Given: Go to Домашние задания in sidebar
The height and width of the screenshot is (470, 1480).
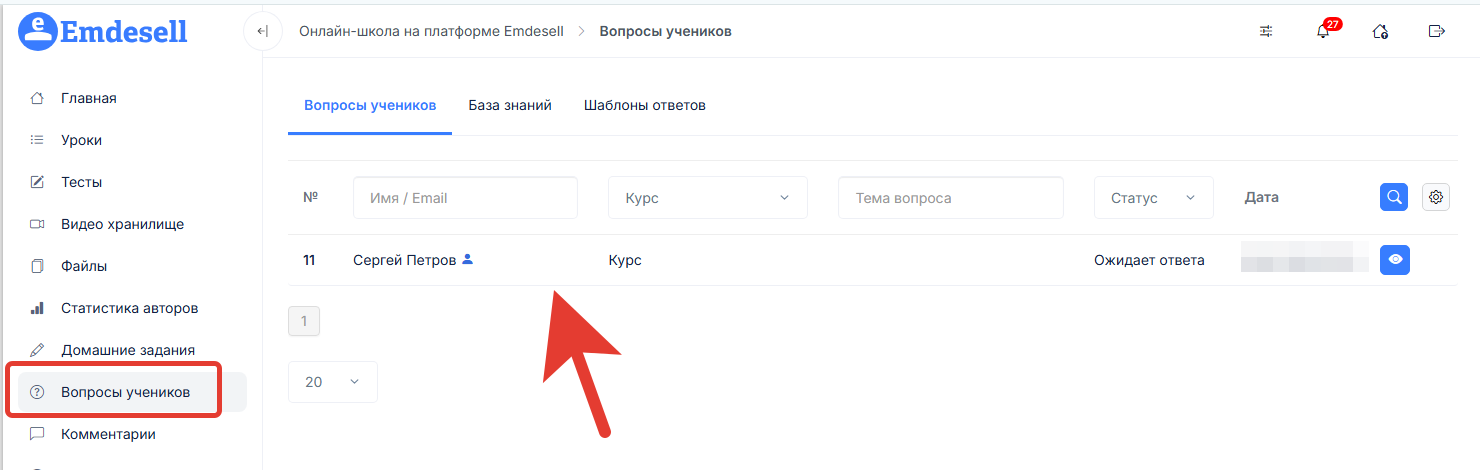Looking at the screenshot, I should click(127, 350).
